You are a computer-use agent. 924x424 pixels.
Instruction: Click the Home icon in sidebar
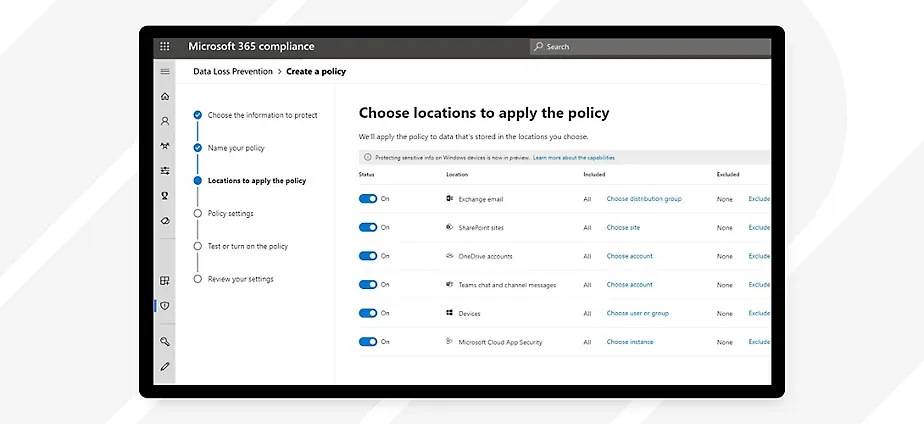165,96
